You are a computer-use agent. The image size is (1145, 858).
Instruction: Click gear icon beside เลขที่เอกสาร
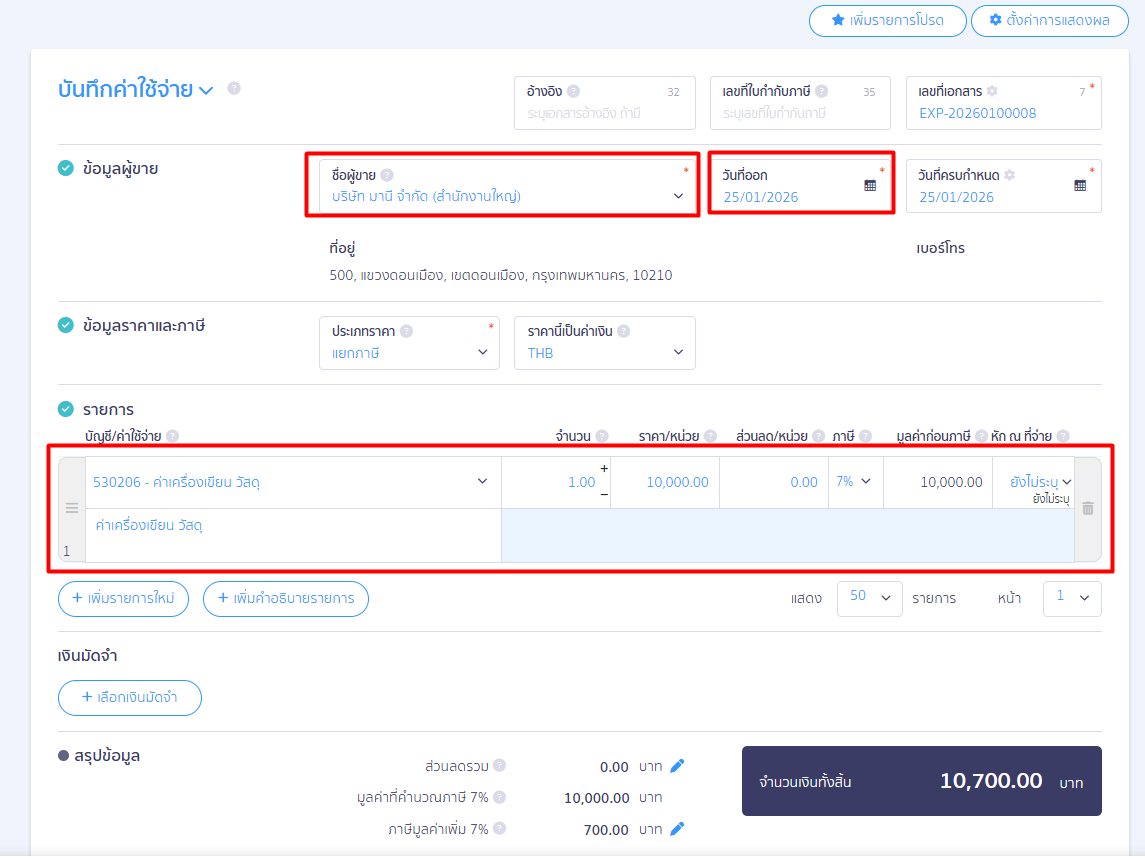[992, 91]
